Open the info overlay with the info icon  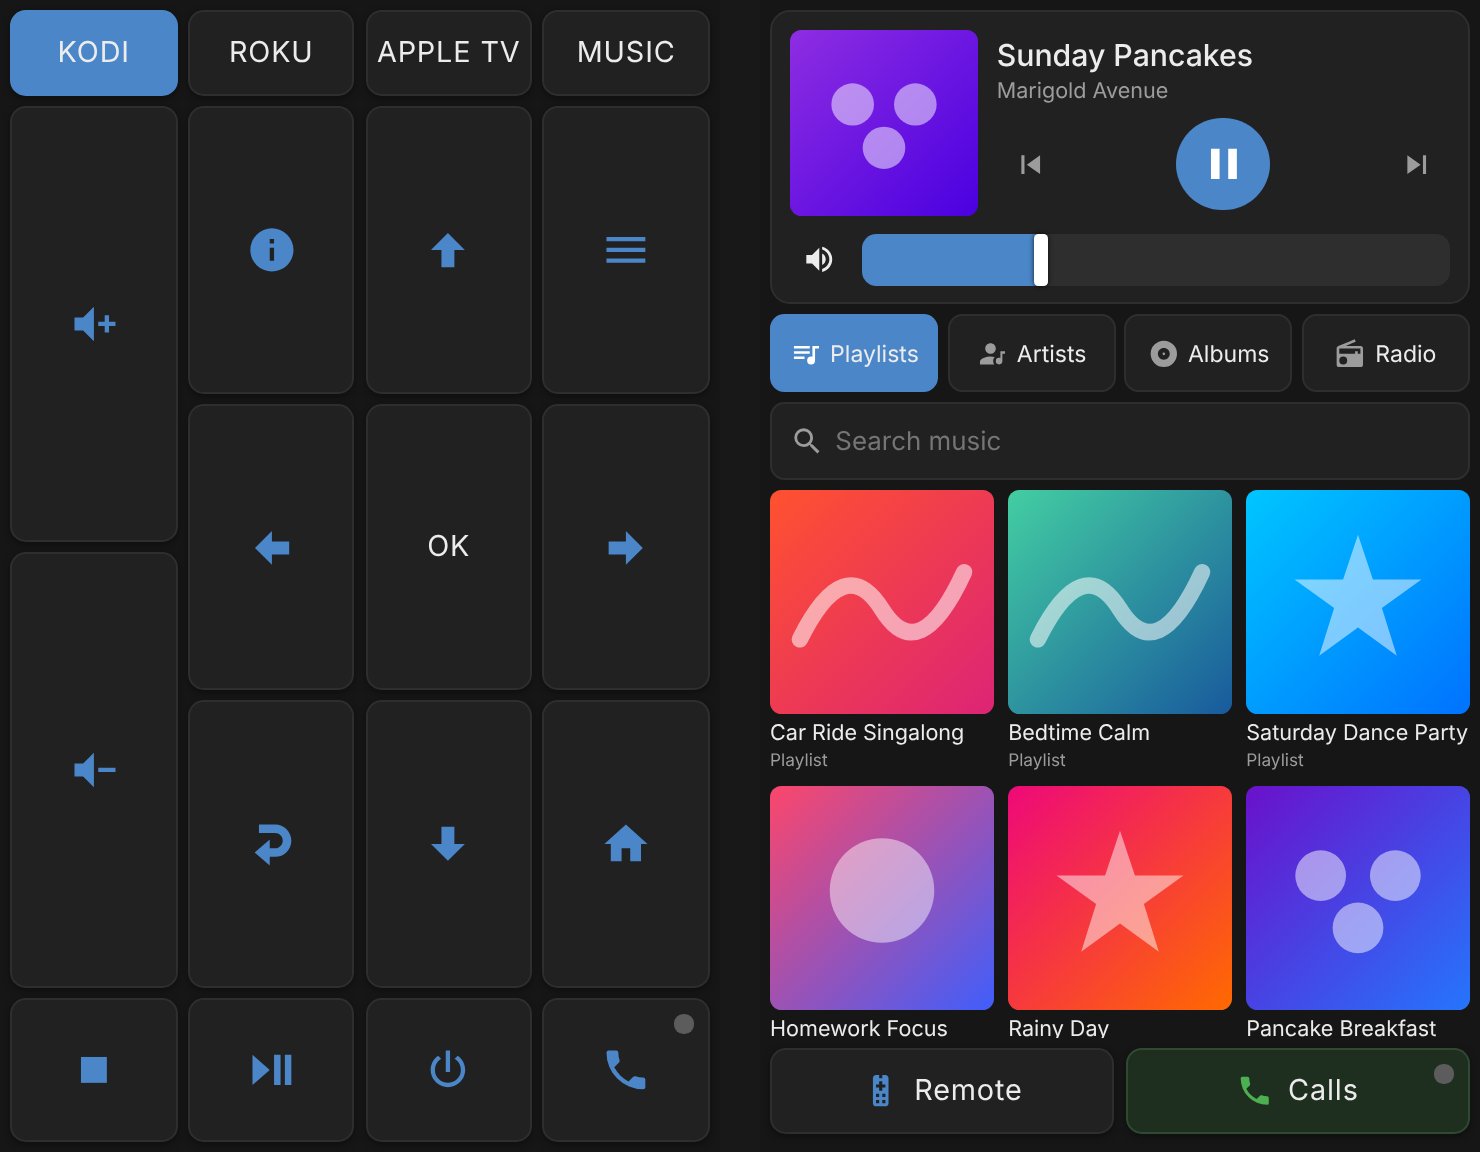click(271, 250)
